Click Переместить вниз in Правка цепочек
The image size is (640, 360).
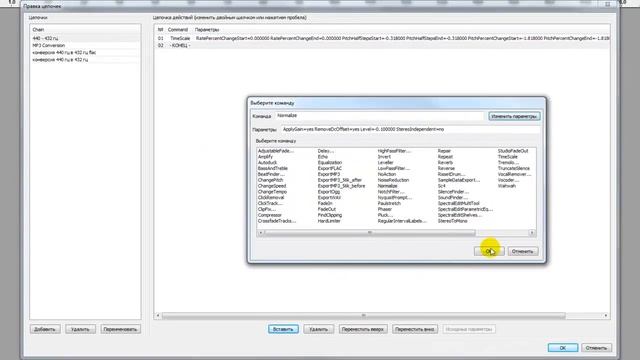pyautogui.click(x=415, y=329)
